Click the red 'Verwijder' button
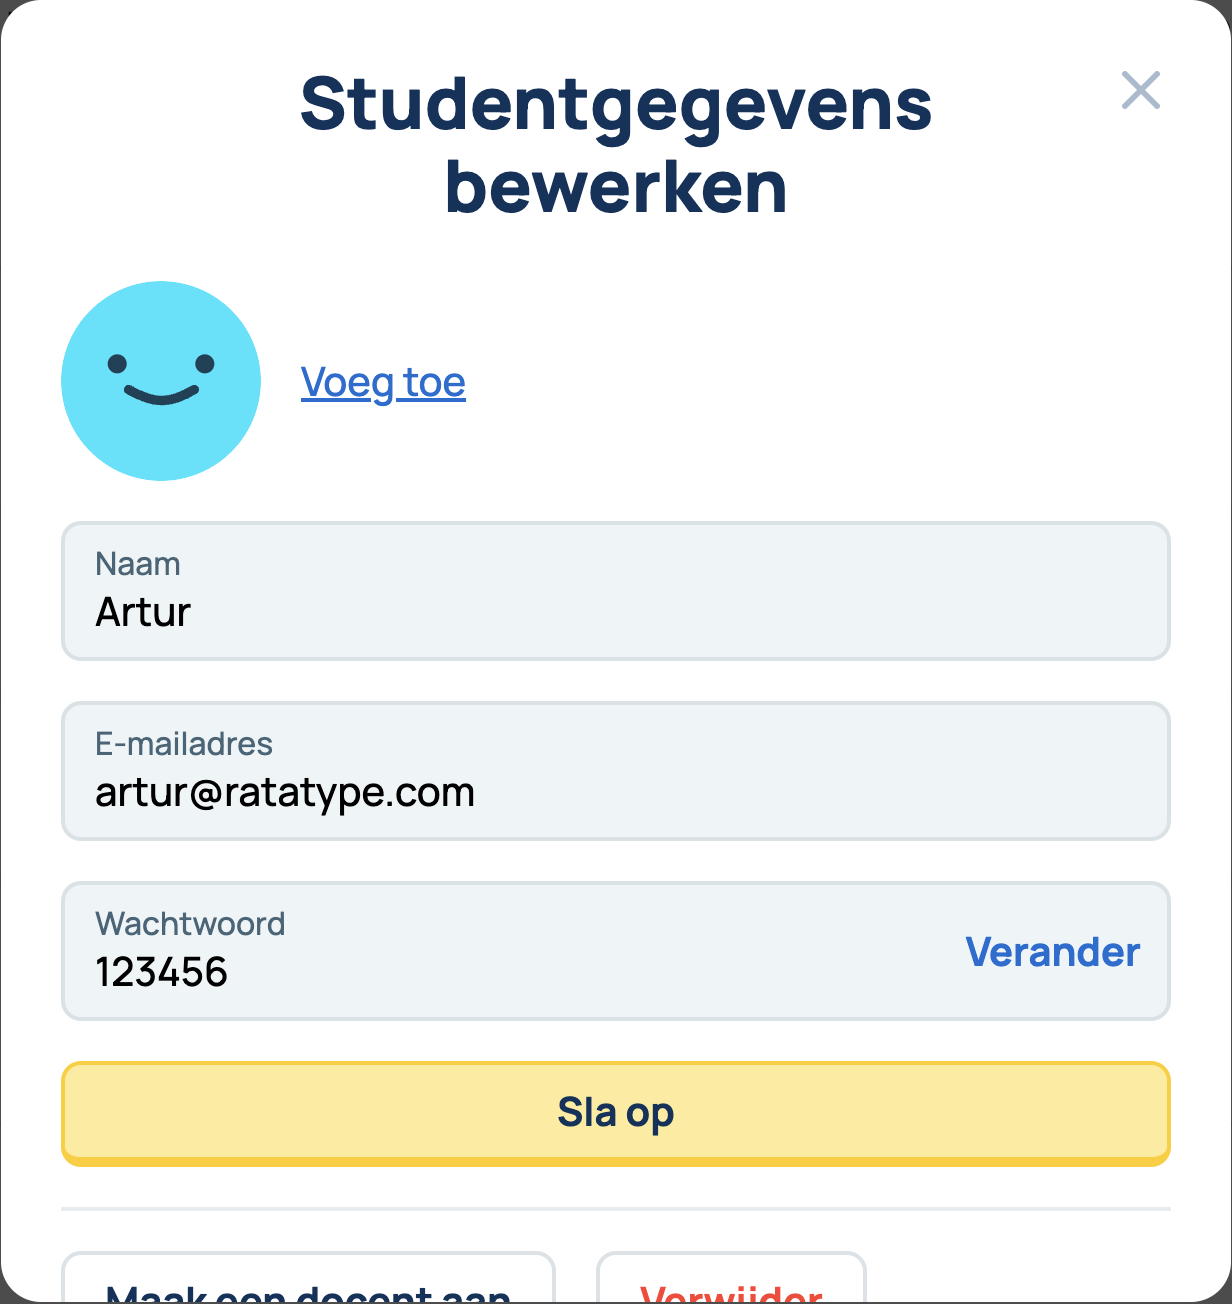 click(731, 1286)
